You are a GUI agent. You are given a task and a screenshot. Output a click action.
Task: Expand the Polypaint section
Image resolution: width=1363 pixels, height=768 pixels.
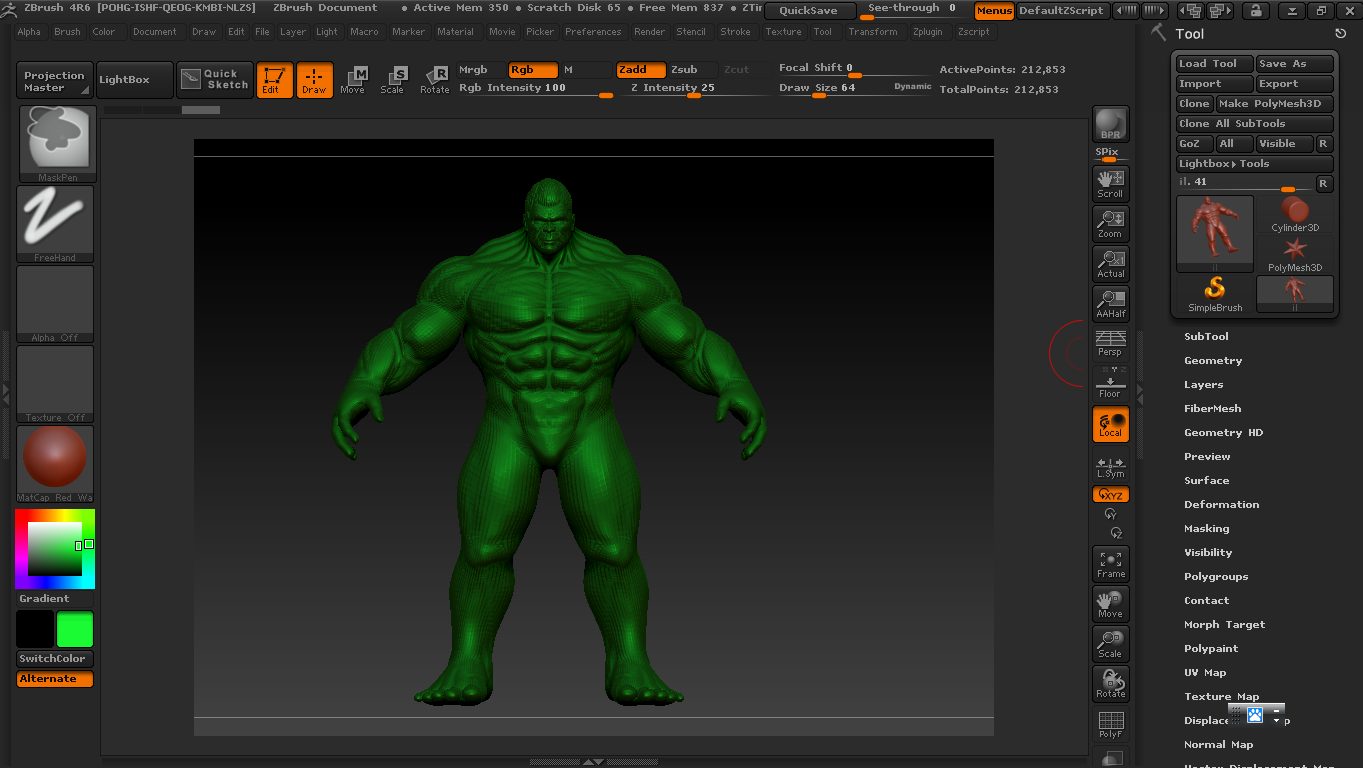(1211, 649)
